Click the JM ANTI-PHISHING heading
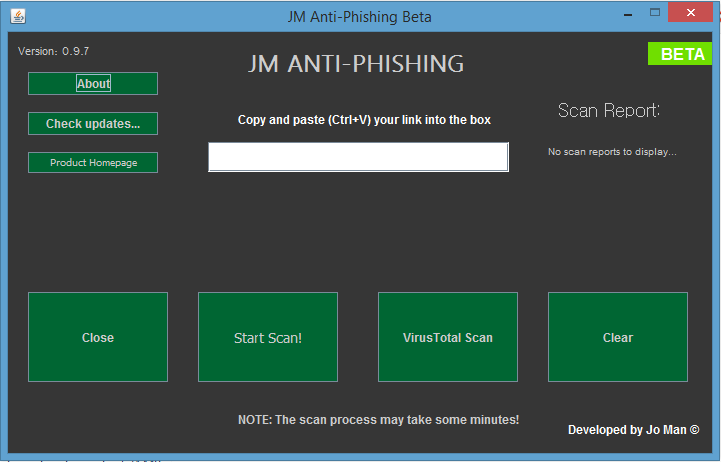Image resolution: width=721 pixels, height=462 pixels. [356, 63]
